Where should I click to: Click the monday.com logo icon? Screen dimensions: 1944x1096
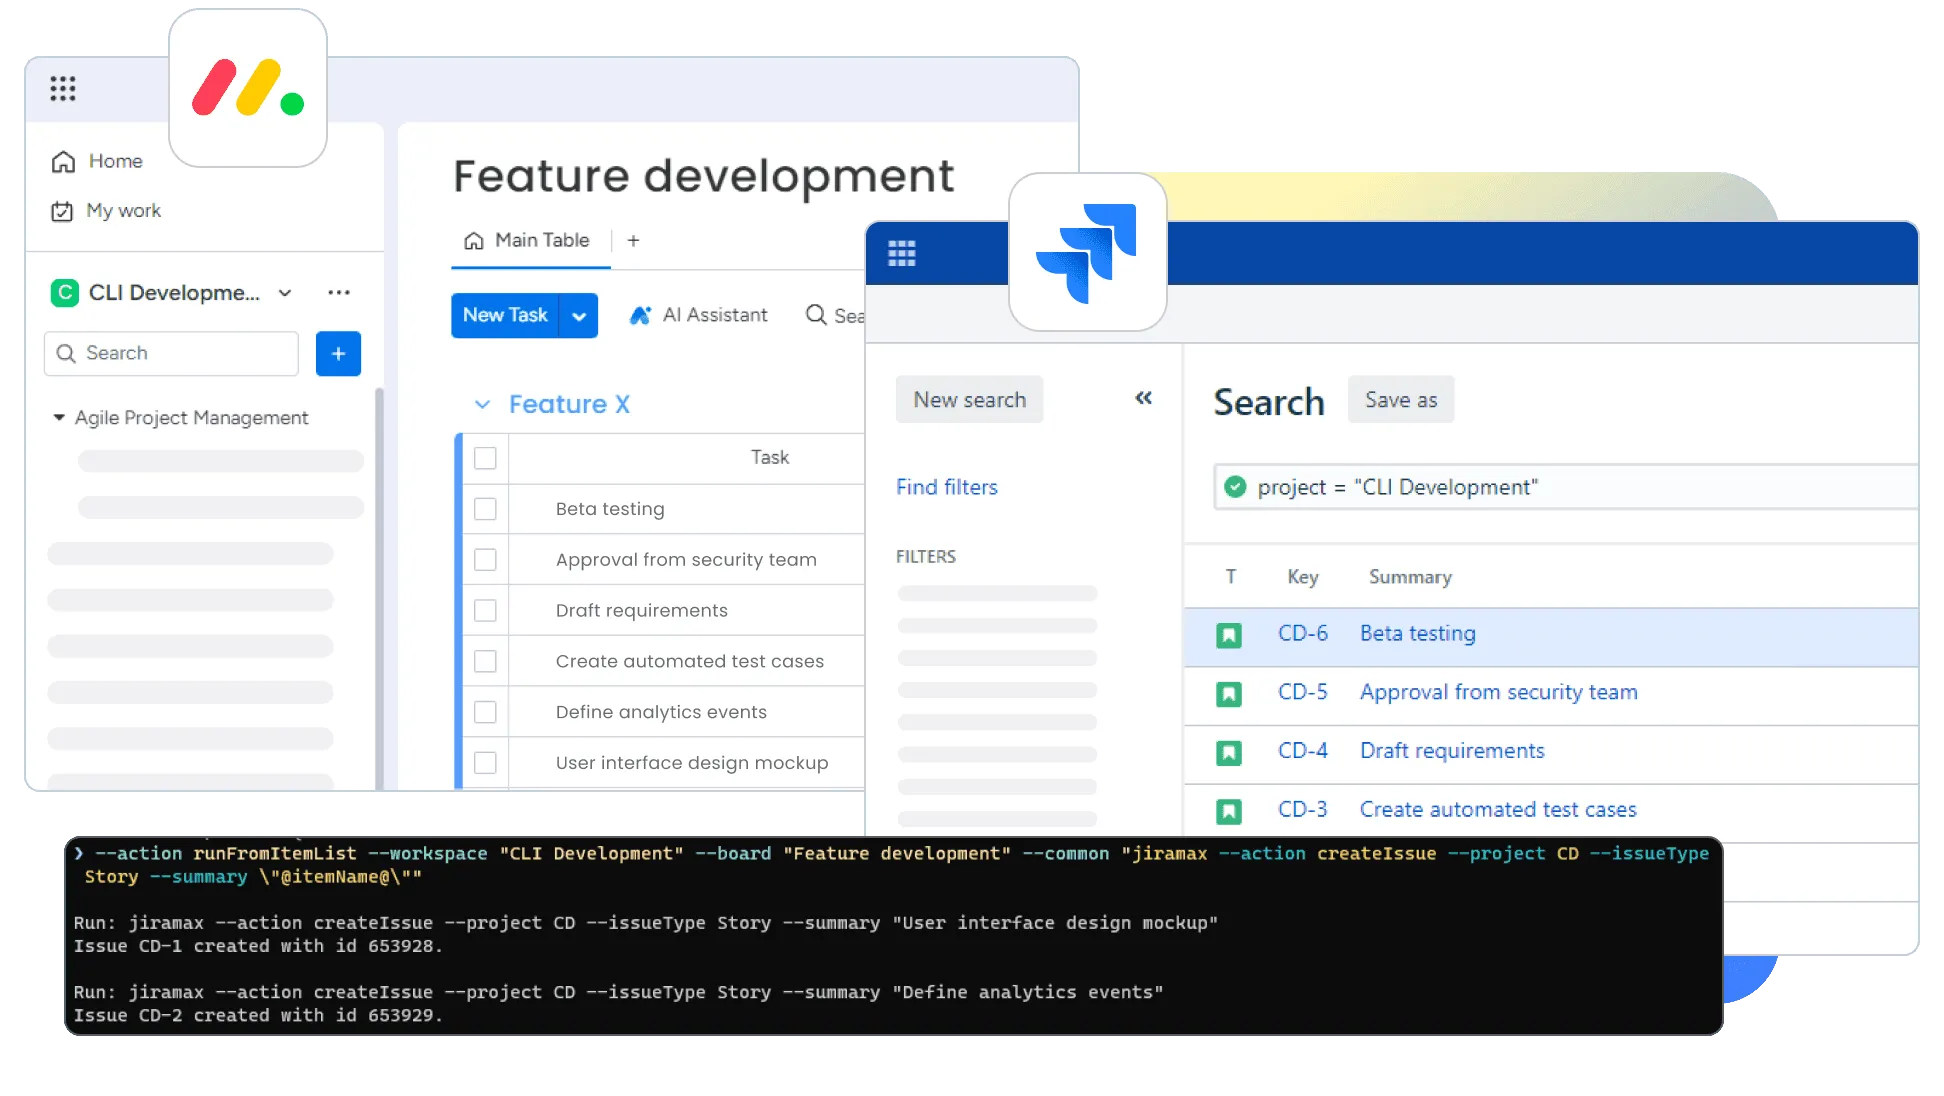[x=248, y=88]
